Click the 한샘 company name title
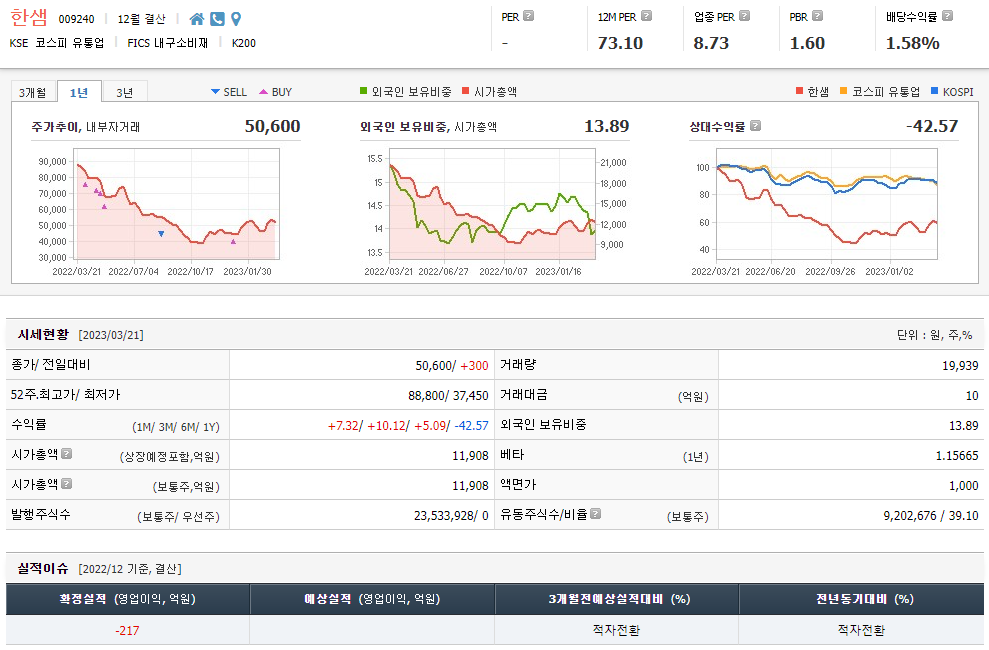This screenshot has width=989, height=650. pos(28,18)
